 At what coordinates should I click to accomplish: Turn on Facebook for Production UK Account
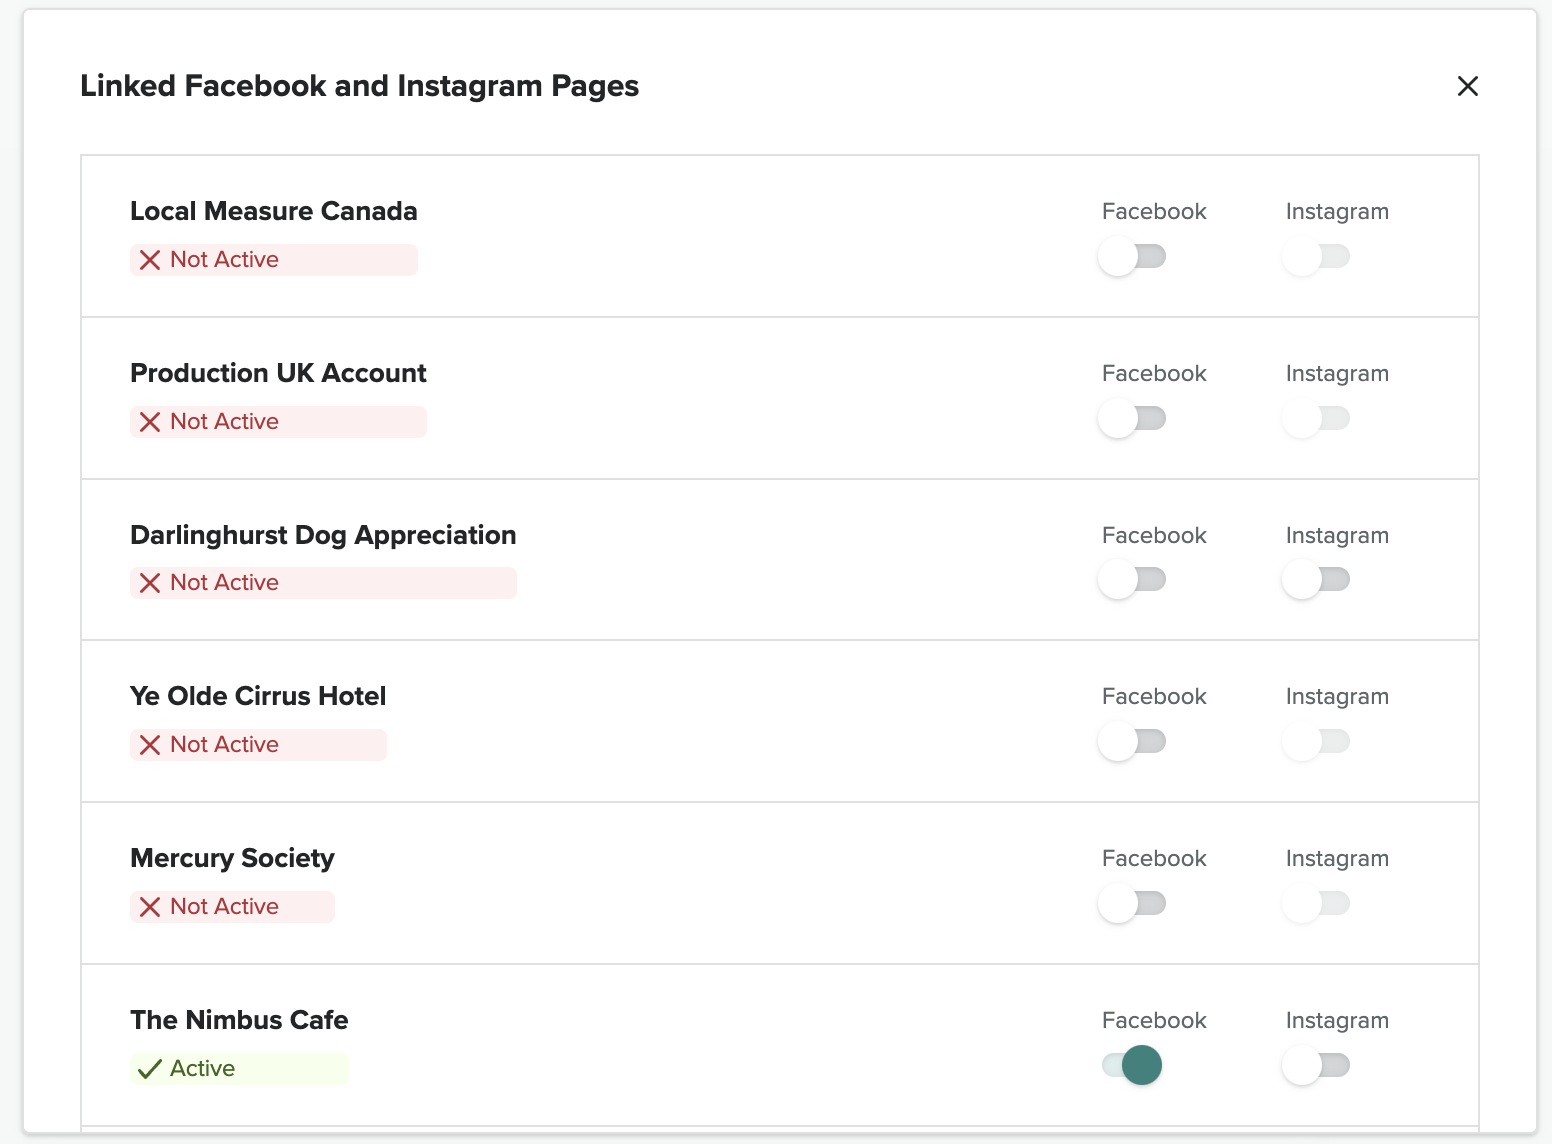pos(1132,419)
